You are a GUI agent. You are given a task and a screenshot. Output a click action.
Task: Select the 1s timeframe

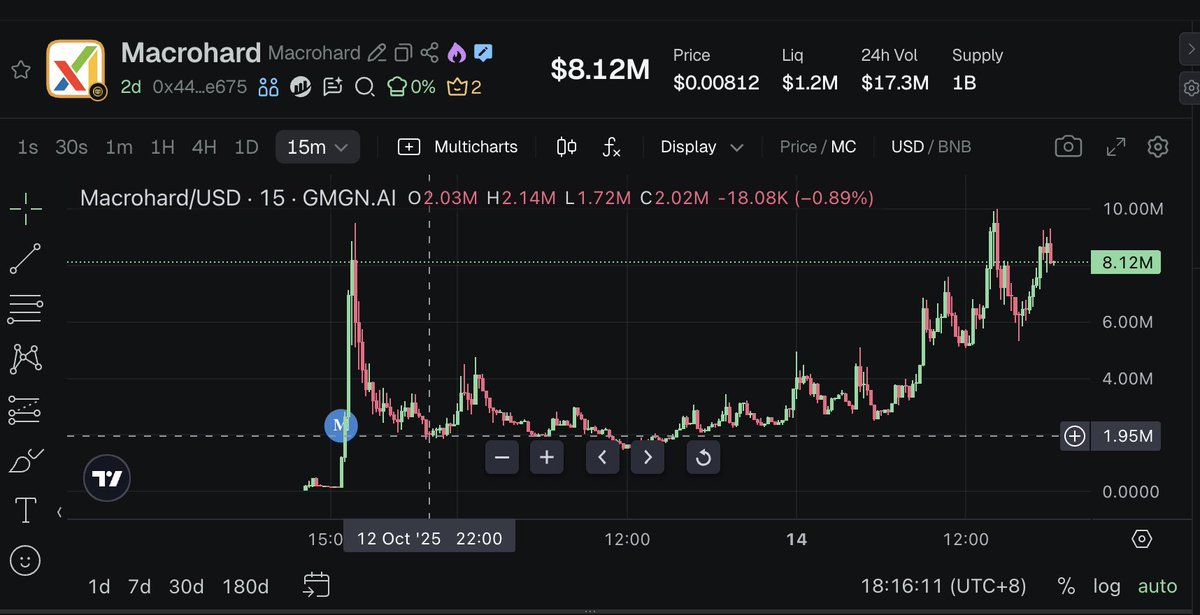(28, 147)
